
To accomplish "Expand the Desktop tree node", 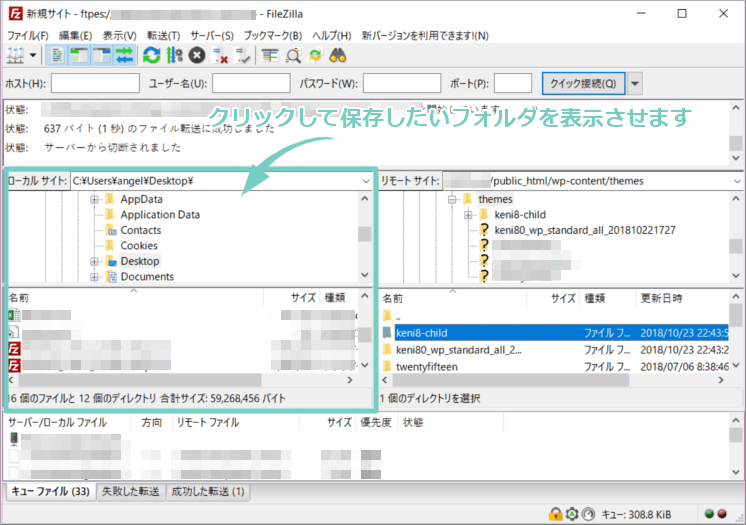I will (x=94, y=261).
